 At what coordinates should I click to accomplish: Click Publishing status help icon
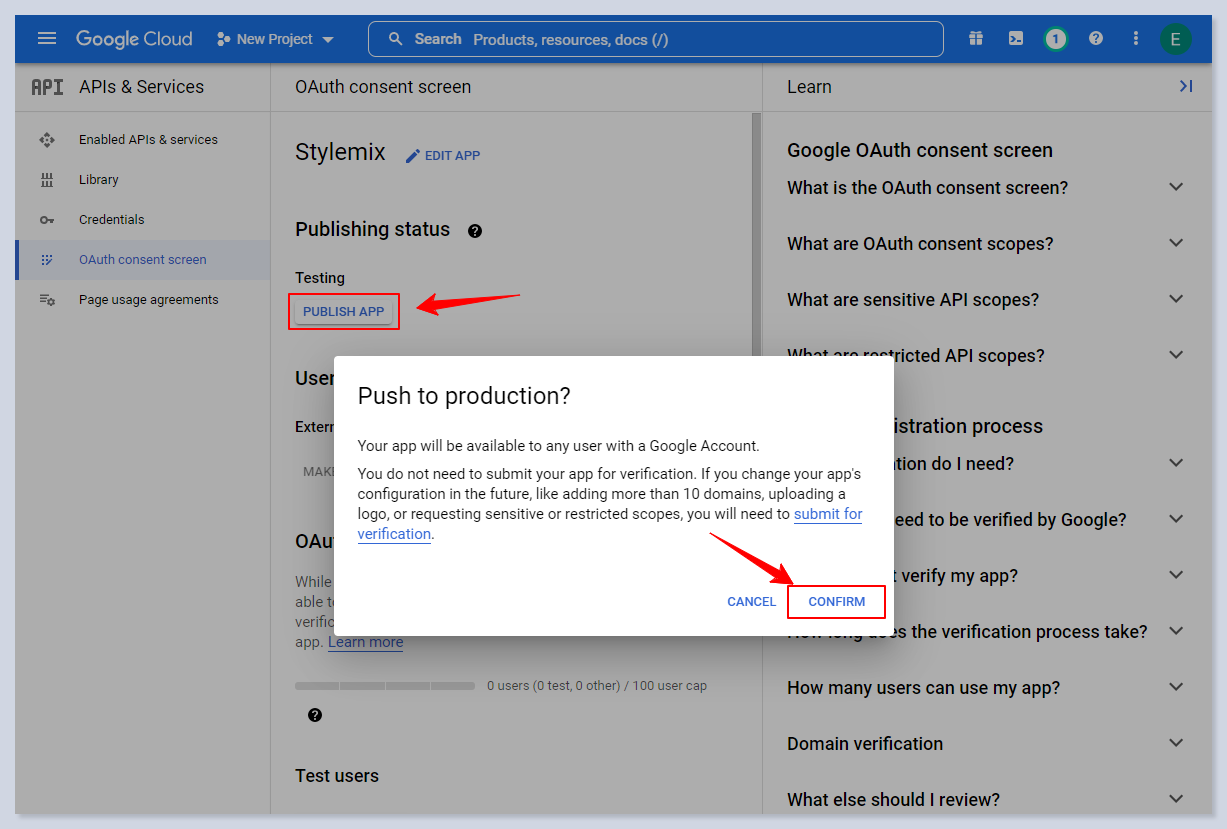[x=475, y=231]
